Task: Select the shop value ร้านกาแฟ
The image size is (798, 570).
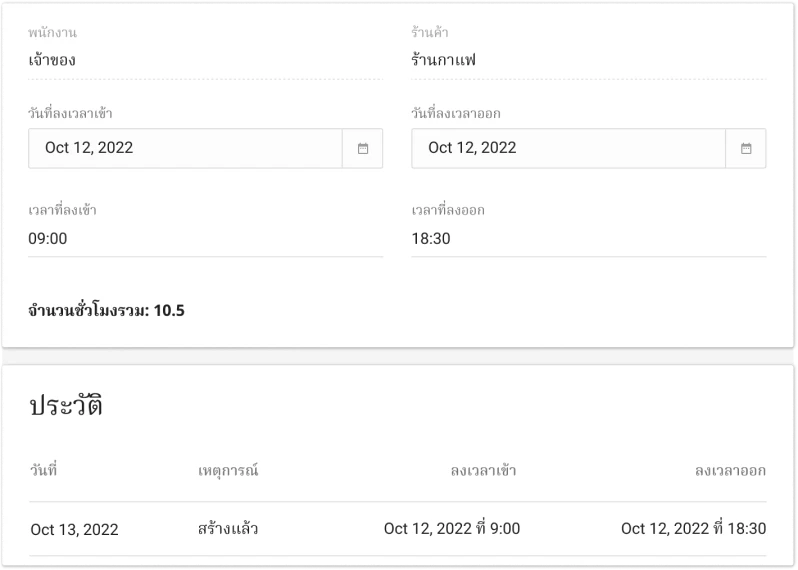Action: pyautogui.click(x=444, y=60)
